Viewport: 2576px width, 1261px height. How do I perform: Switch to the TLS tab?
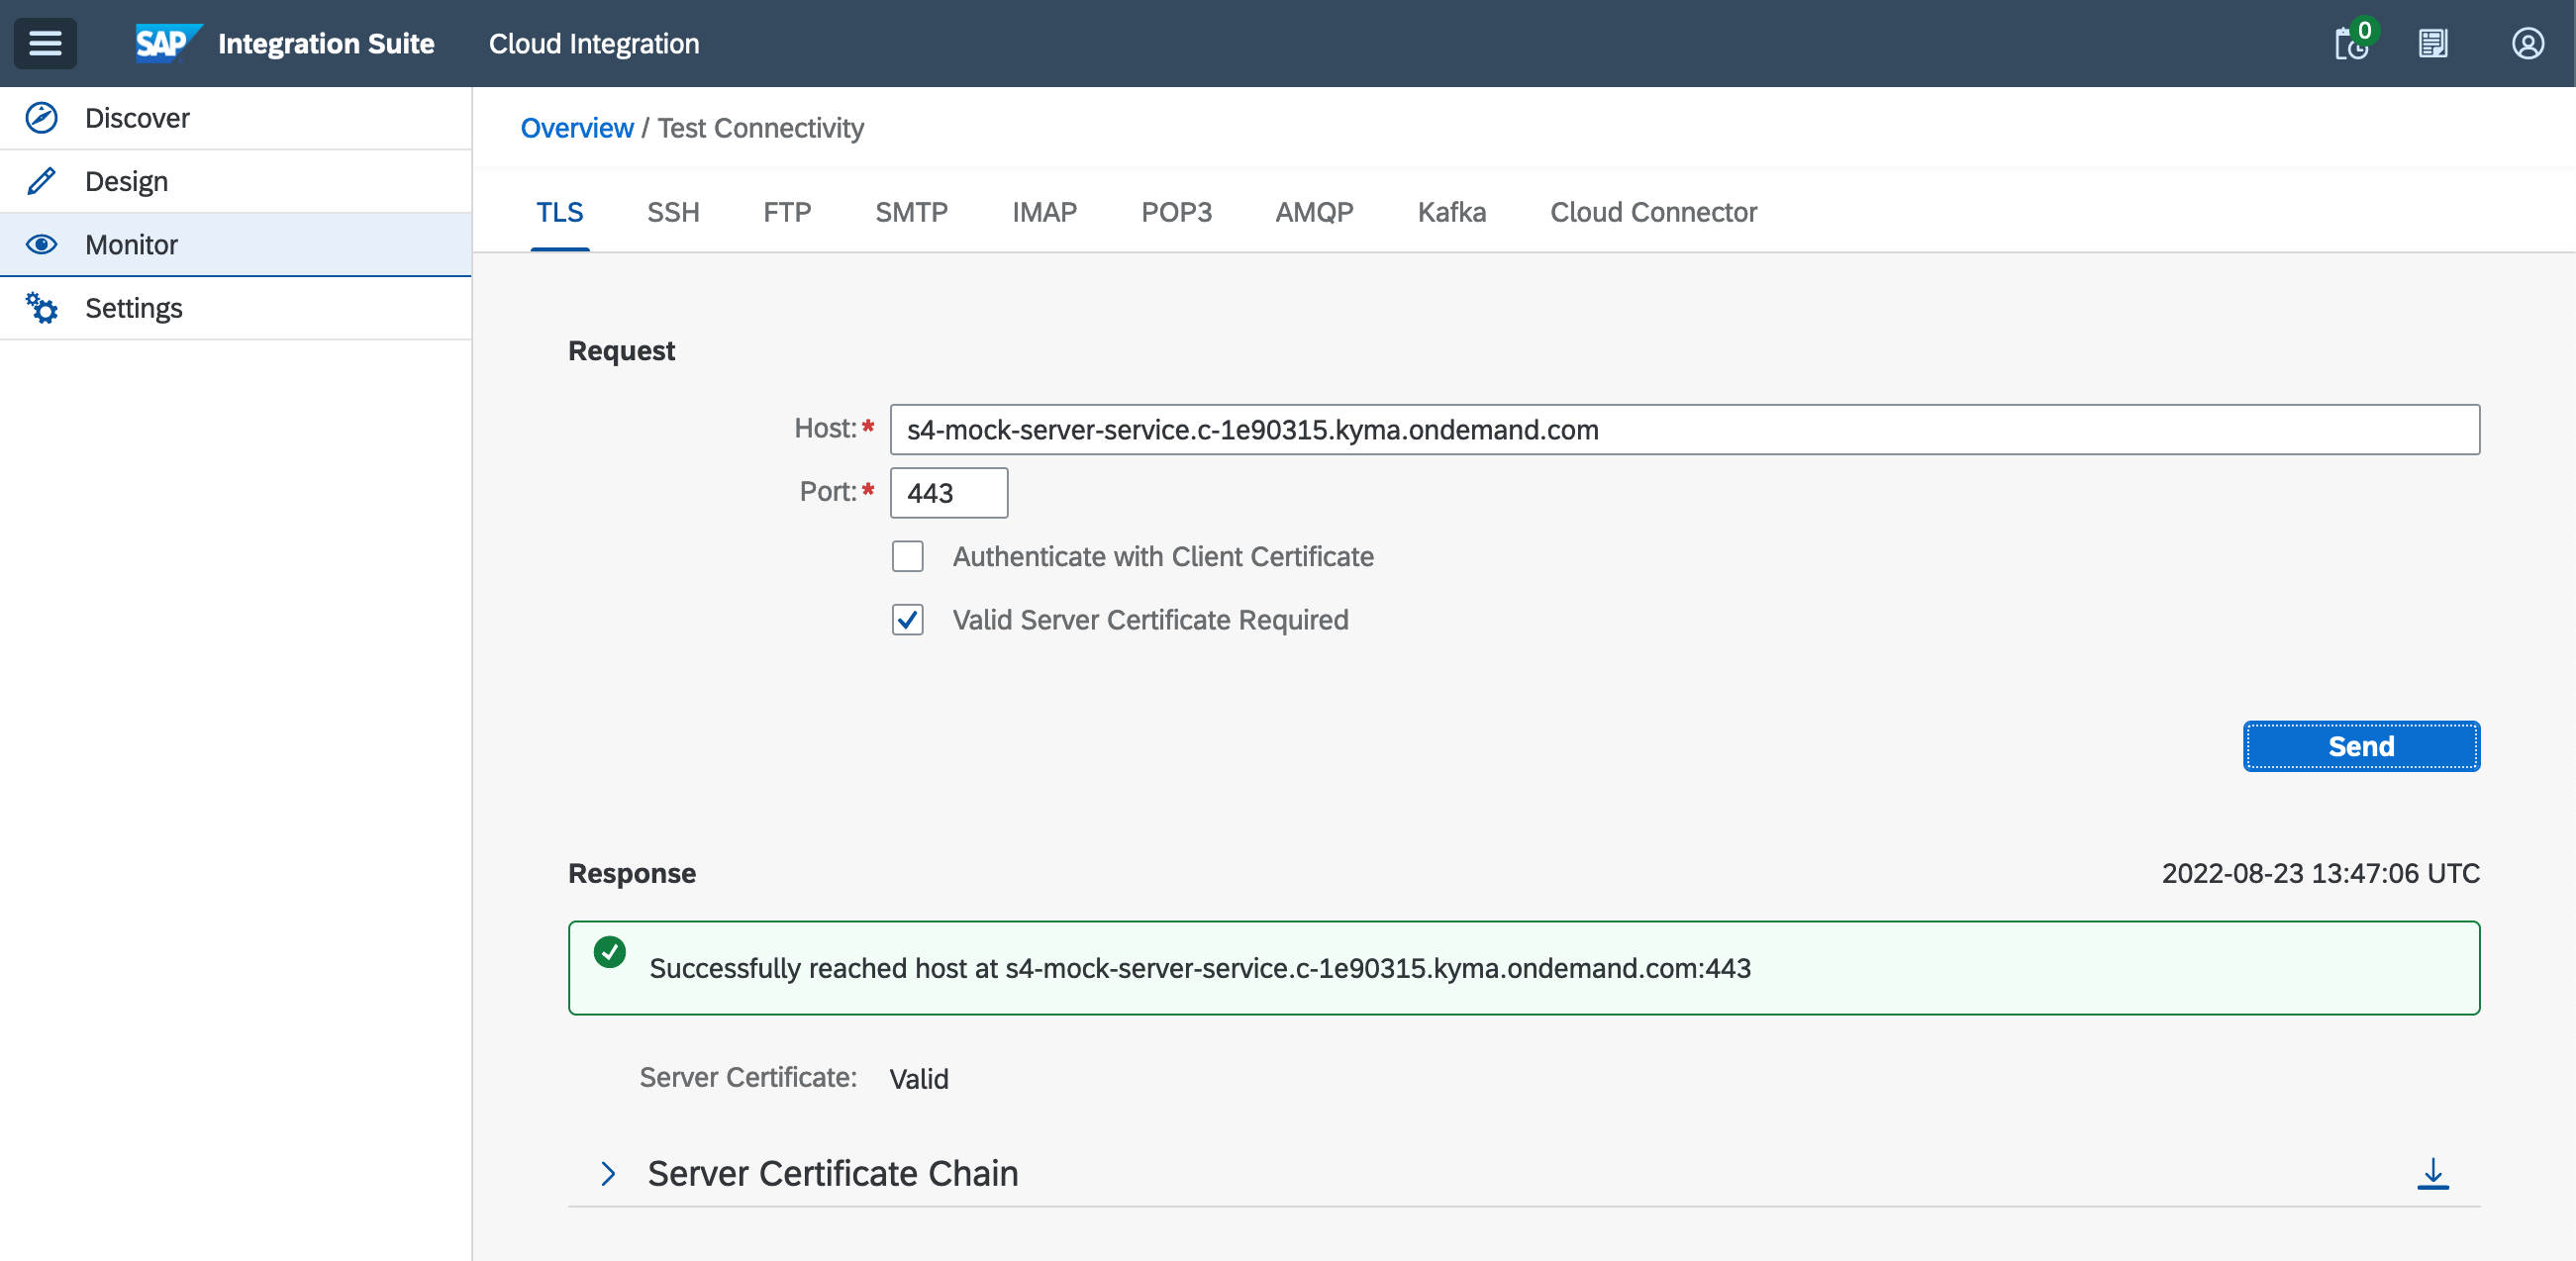[560, 212]
